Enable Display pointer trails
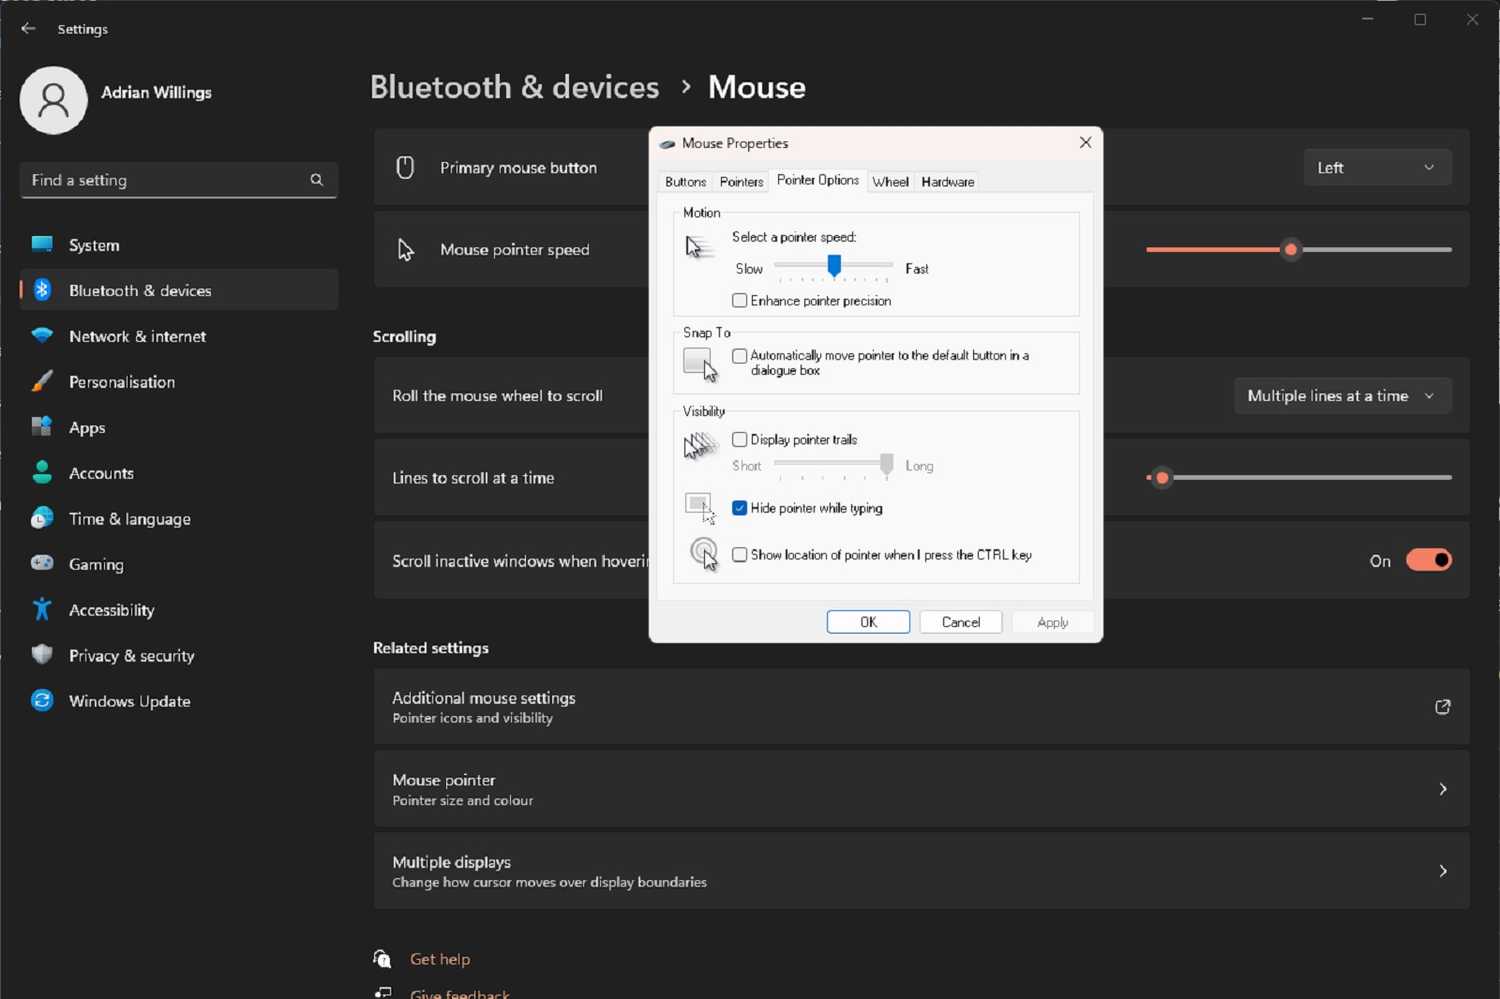This screenshot has height=999, width=1500. pyautogui.click(x=739, y=439)
